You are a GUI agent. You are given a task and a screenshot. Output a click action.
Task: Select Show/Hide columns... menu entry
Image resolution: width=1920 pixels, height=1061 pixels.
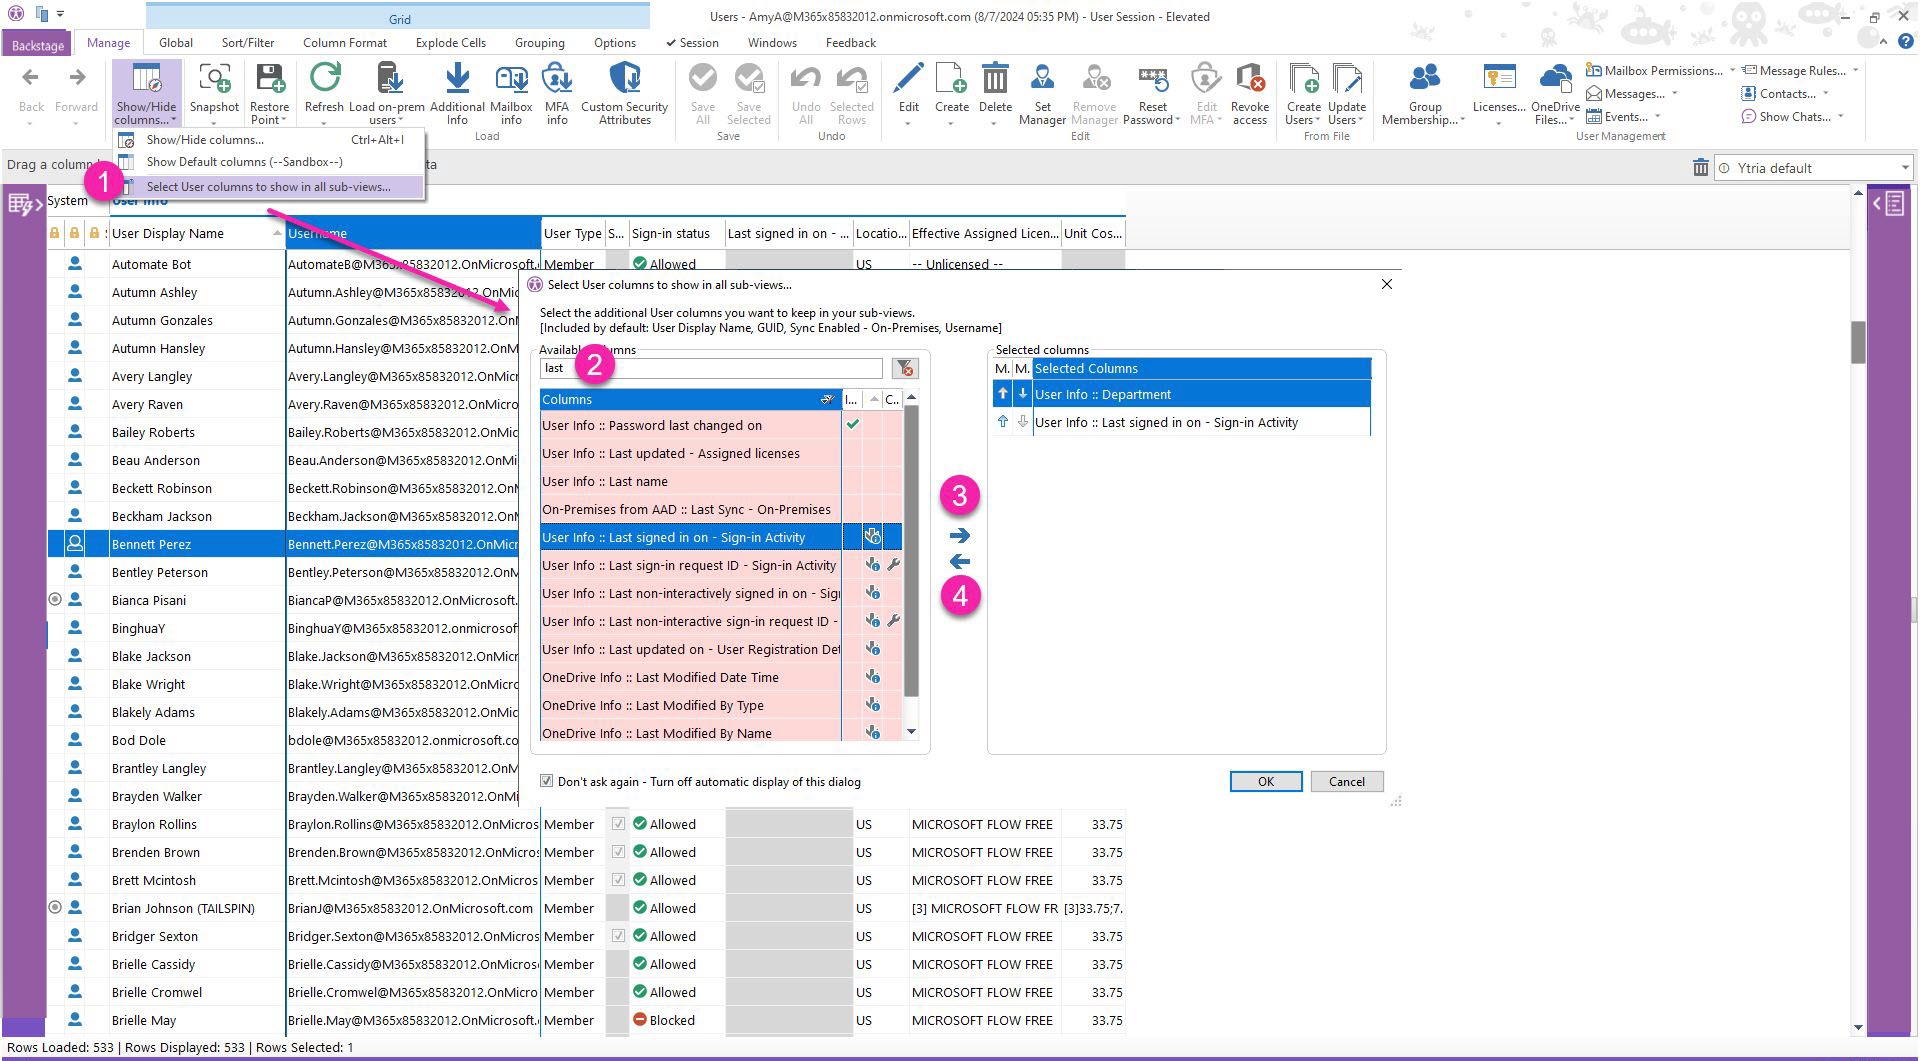coord(205,140)
